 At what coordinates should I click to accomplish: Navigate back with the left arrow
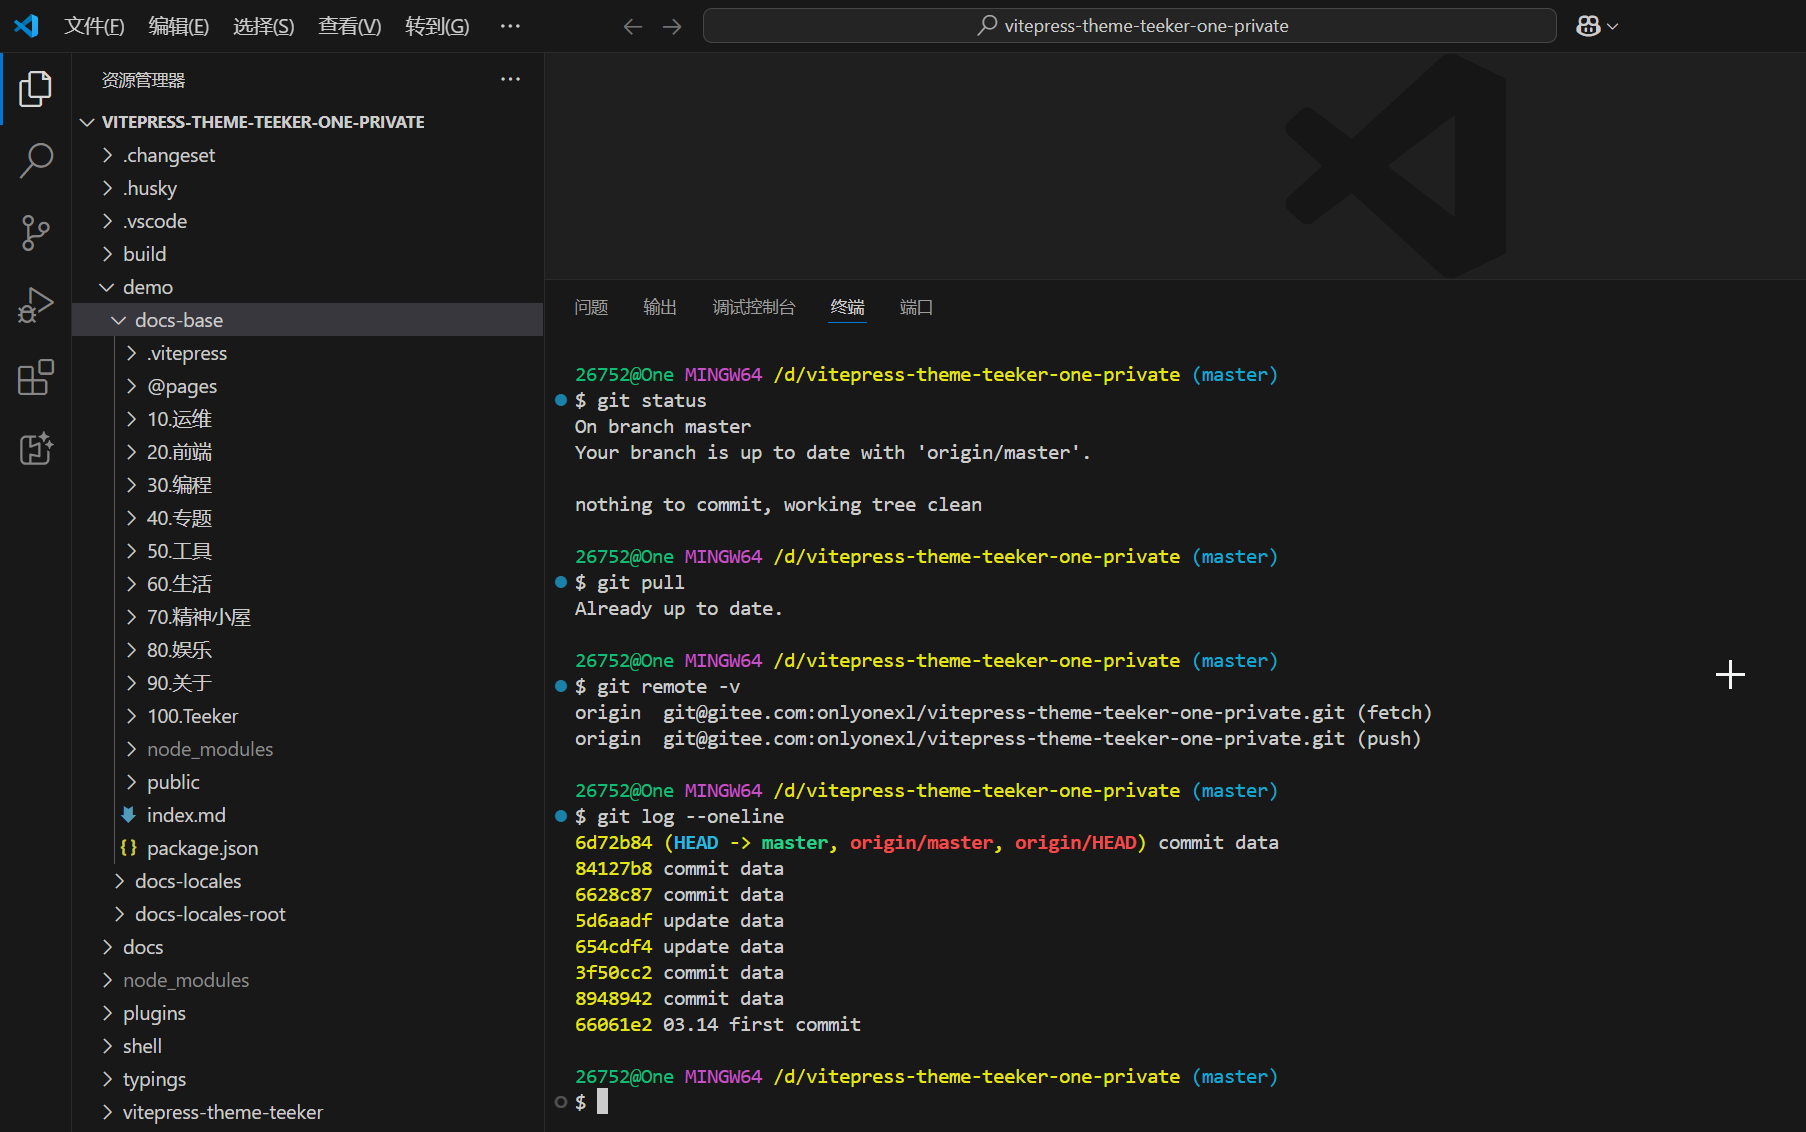(632, 26)
